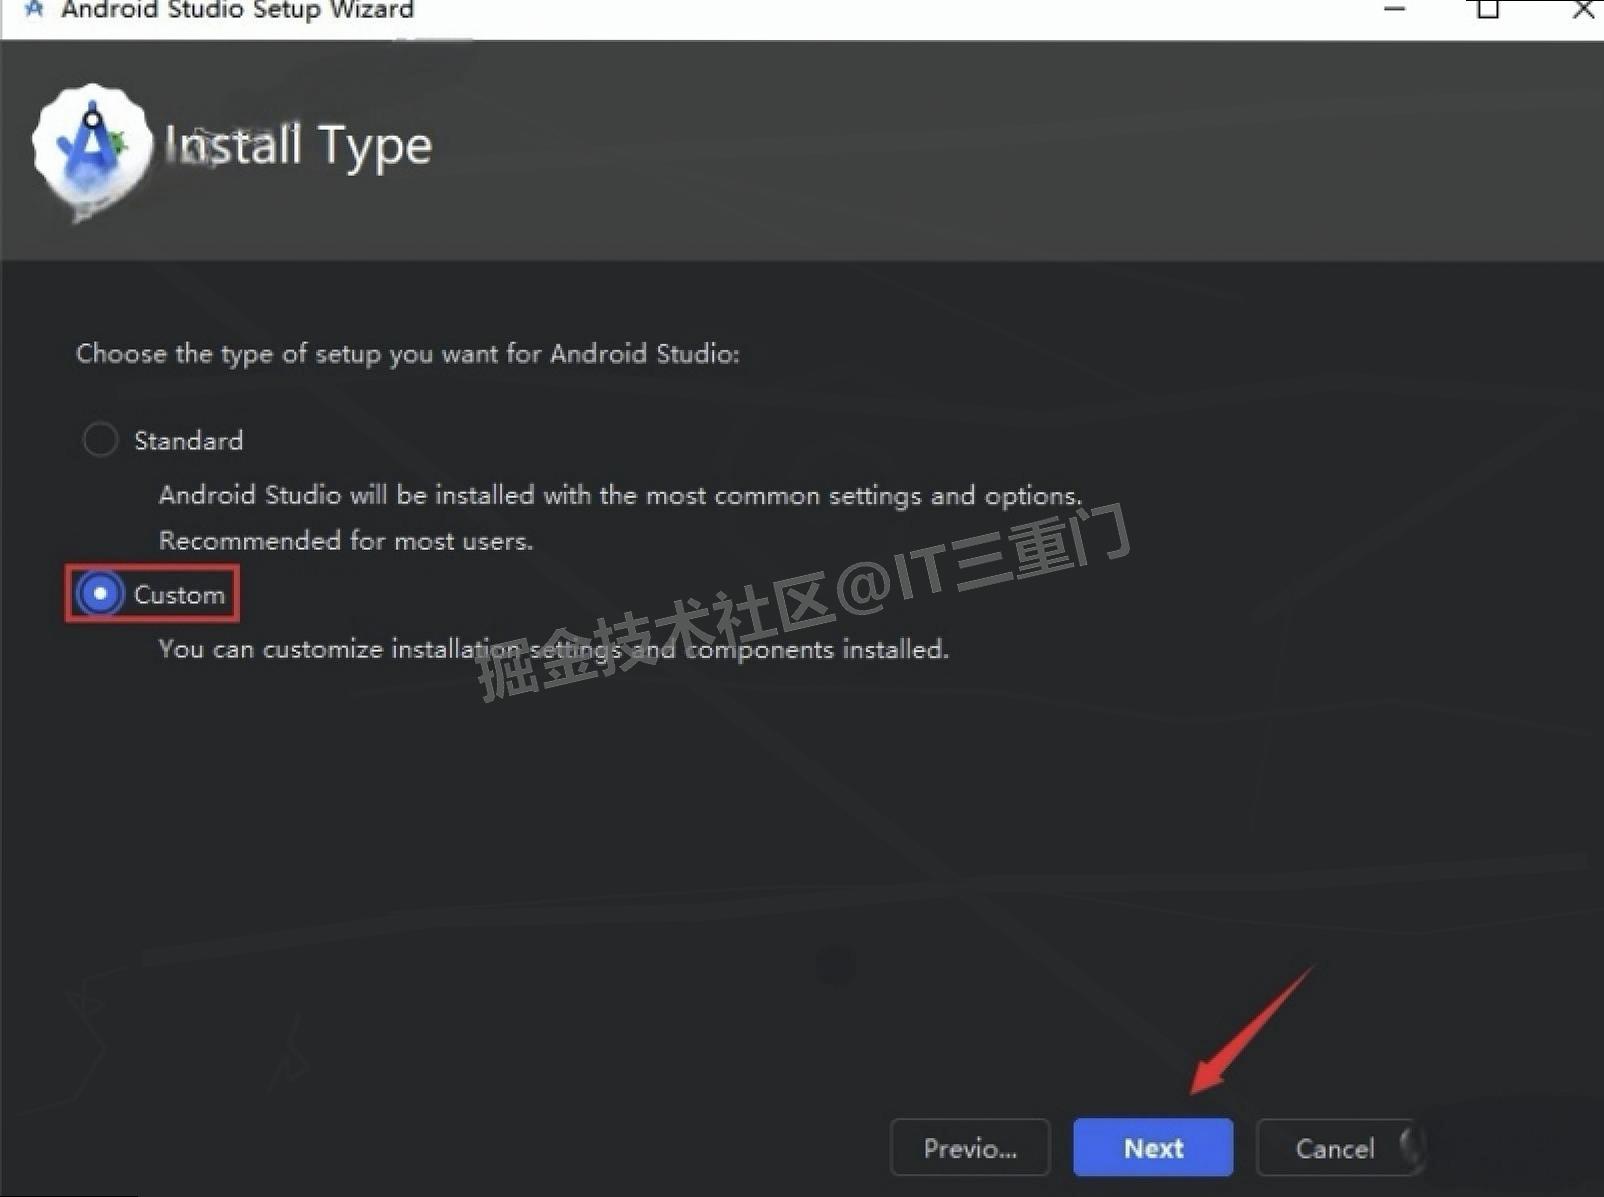Minimize the setup wizard window
The width and height of the screenshot is (1604, 1197).
pyautogui.click(x=1394, y=10)
